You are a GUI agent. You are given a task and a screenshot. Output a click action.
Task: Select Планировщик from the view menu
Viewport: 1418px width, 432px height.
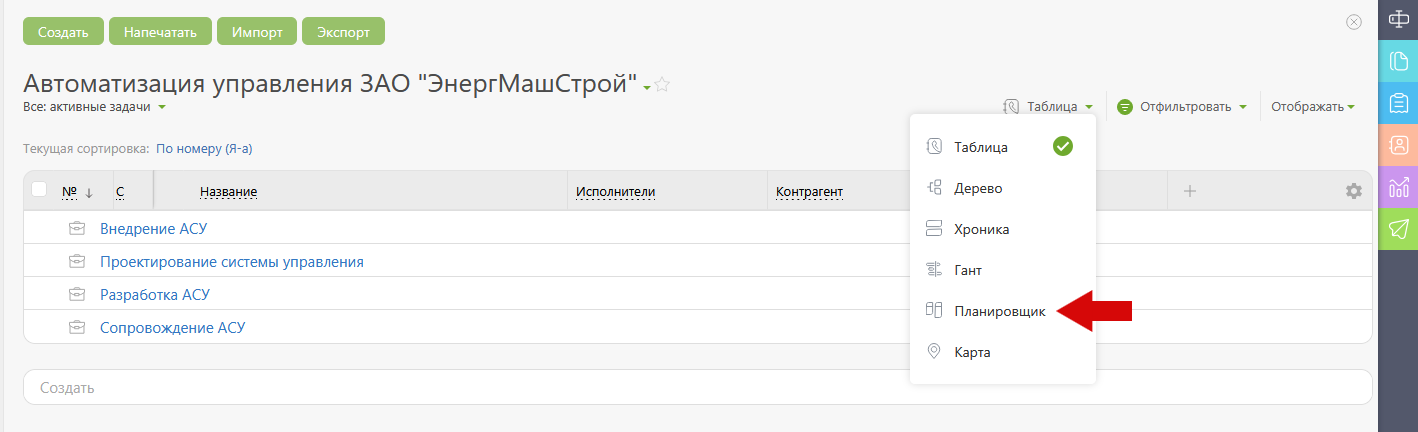[1000, 311]
